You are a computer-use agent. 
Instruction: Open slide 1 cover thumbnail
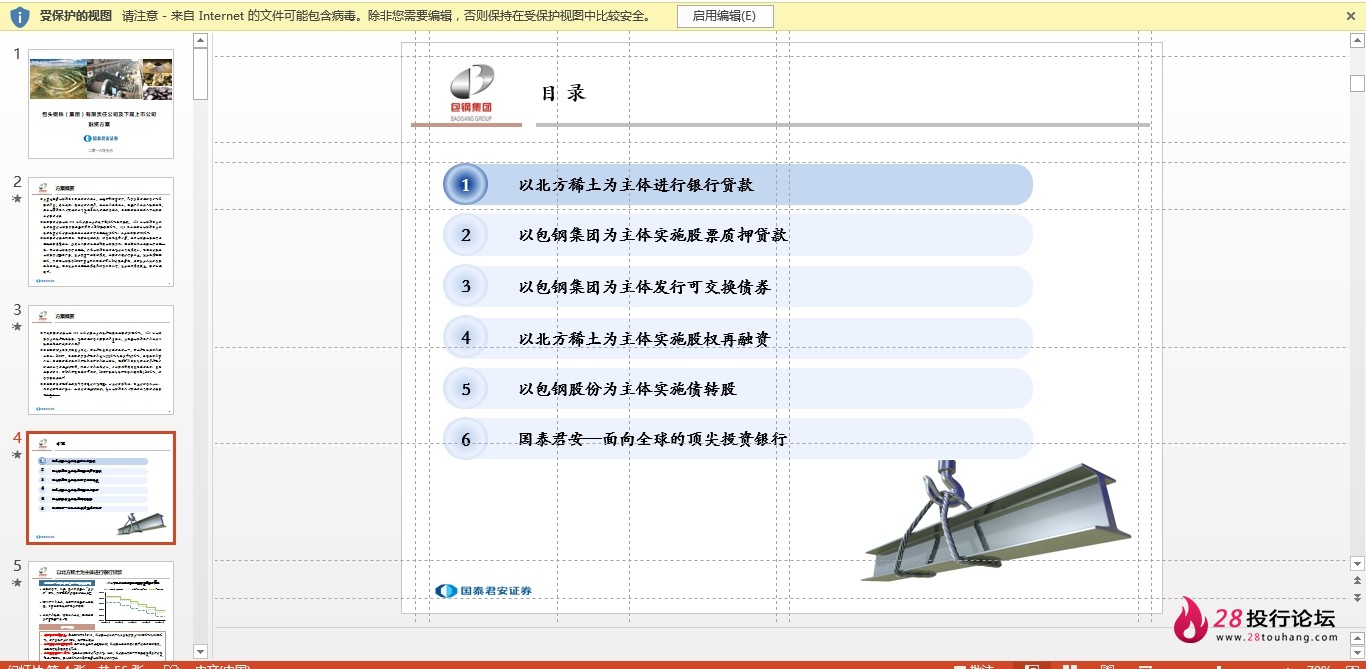(x=101, y=104)
